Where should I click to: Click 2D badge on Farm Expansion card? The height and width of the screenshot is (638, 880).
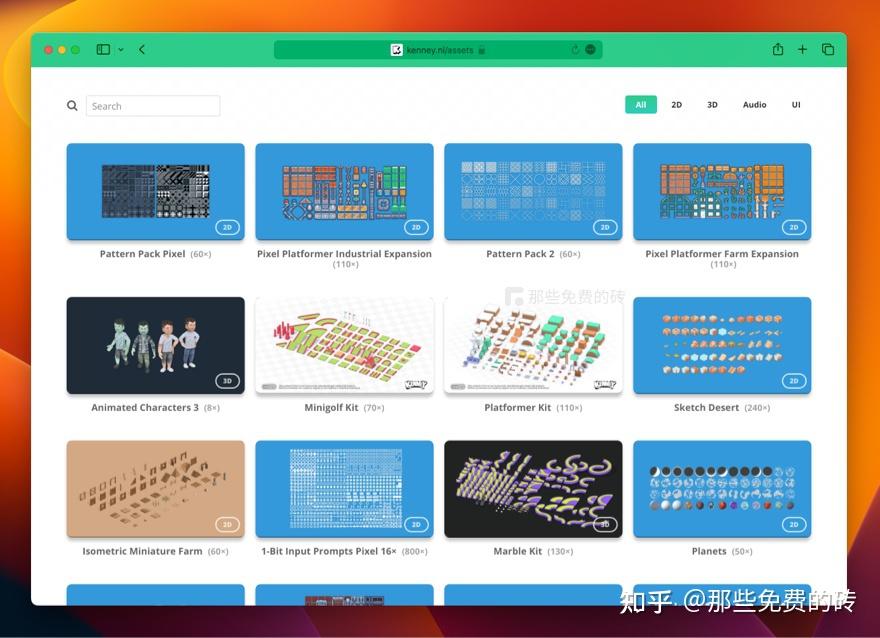coord(794,227)
